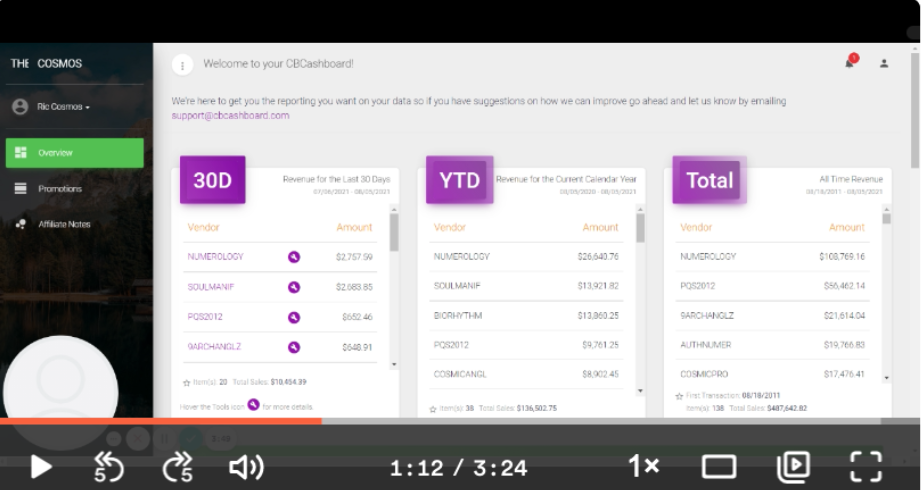
Task: Click the notification bell icon
Action: (850, 63)
